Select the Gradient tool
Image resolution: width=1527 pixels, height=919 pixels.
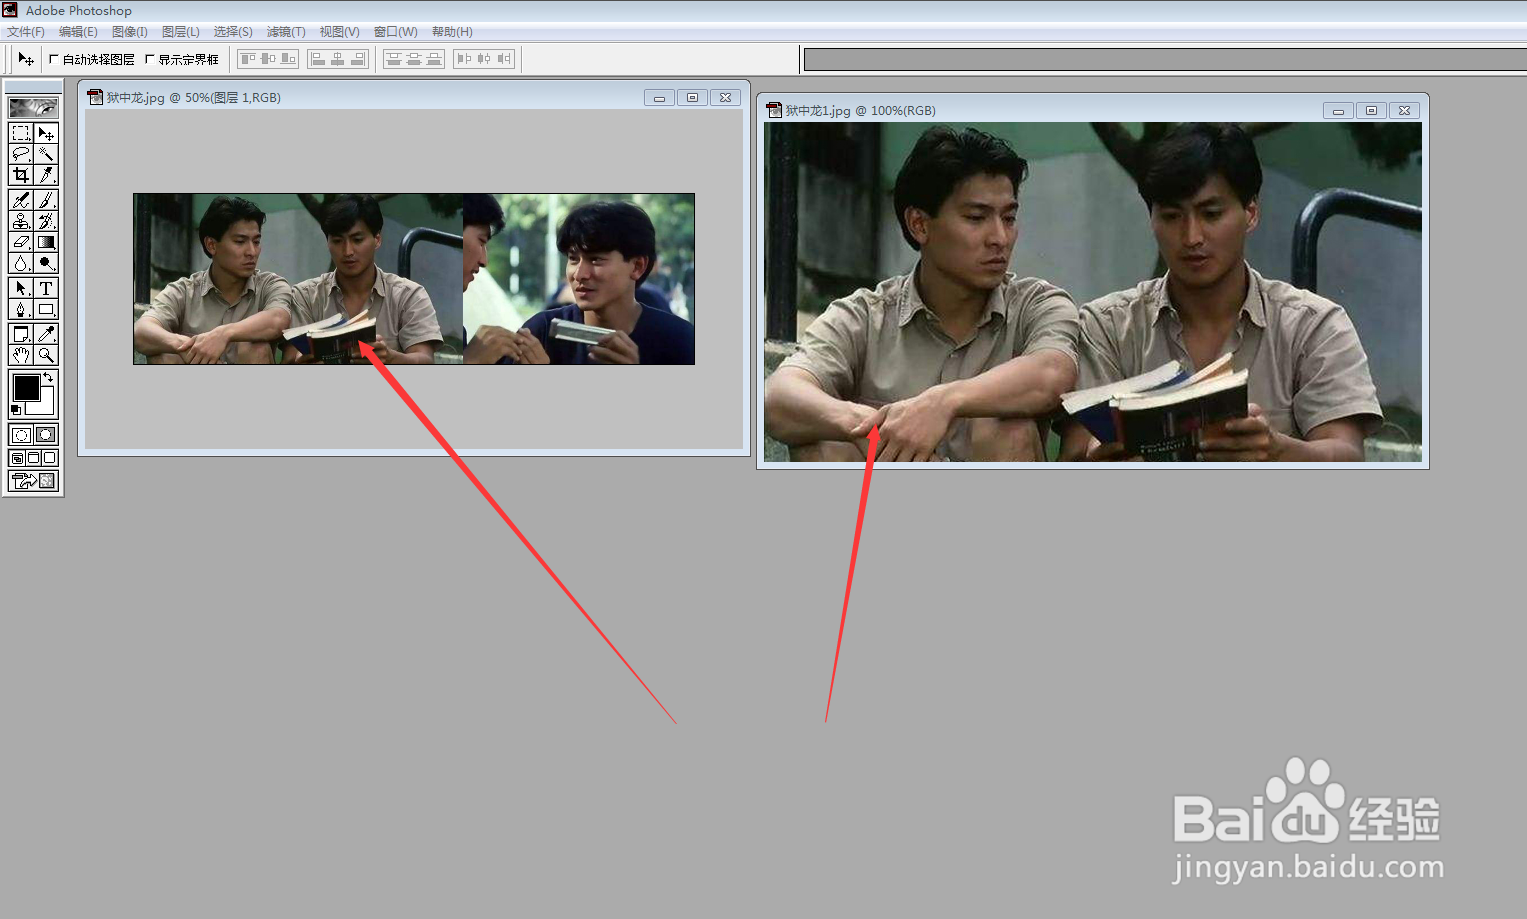coord(46,242)
